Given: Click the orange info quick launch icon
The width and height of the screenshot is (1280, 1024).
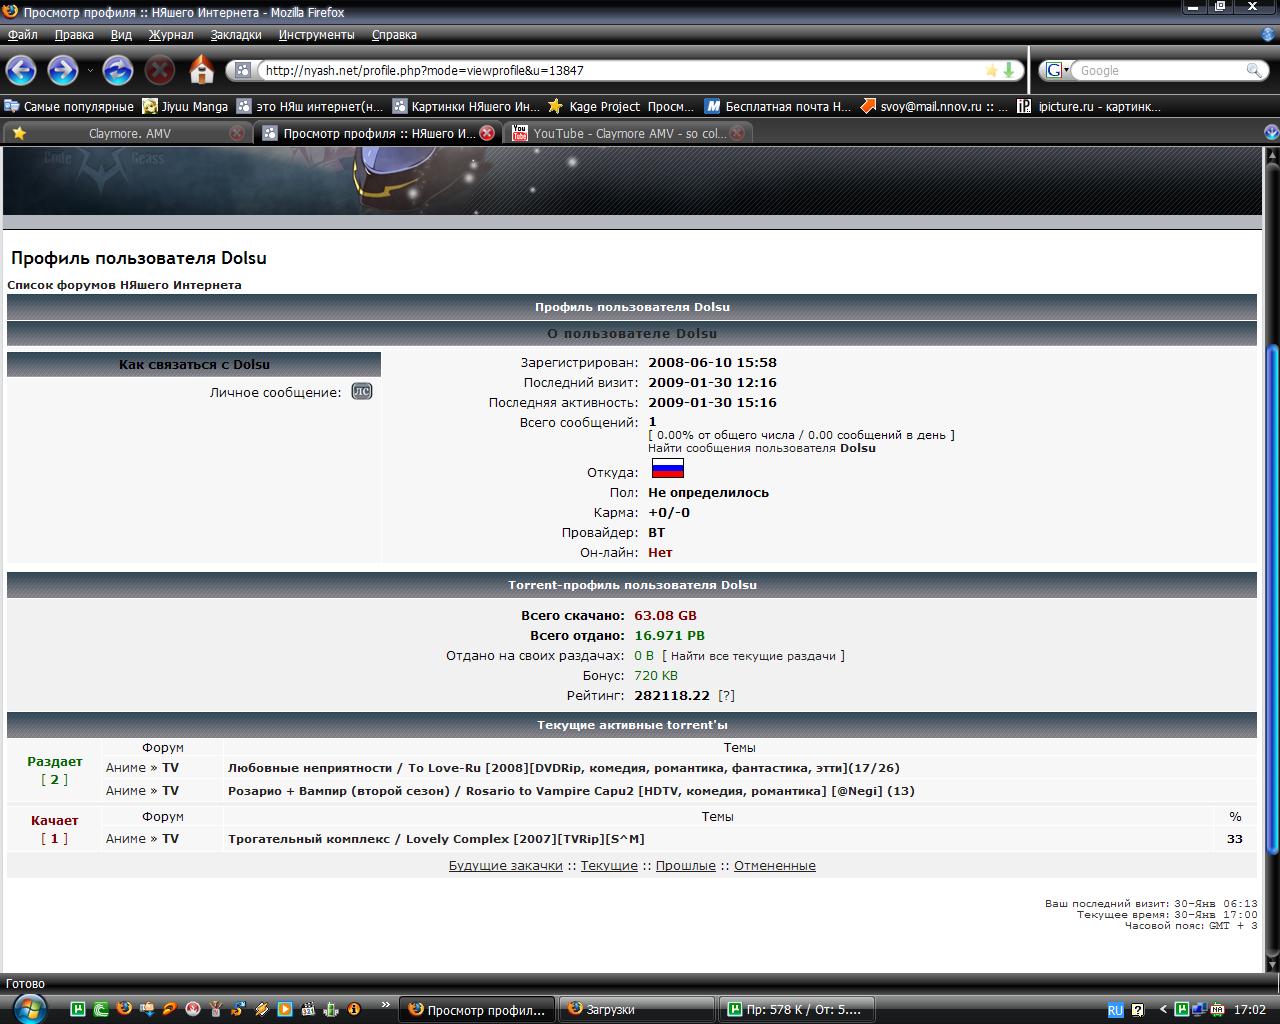Looking at the screenshot, I should click(x=354, y=1009).
